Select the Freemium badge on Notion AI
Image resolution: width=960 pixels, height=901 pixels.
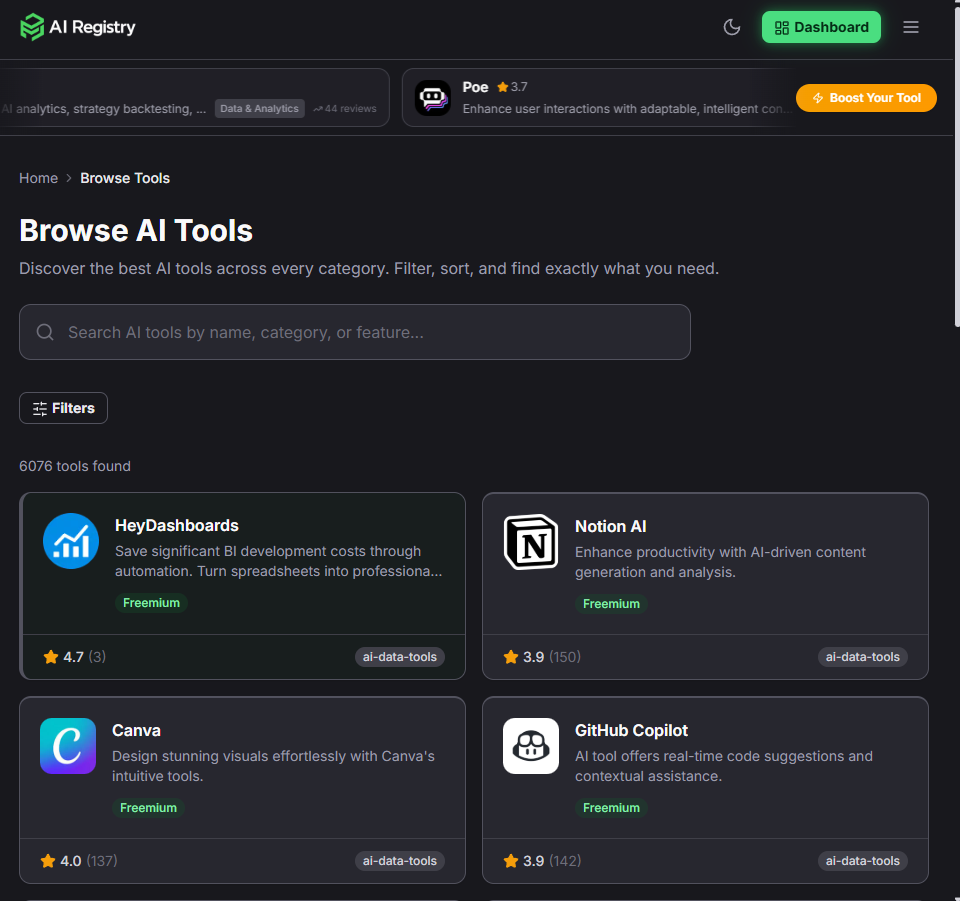(611, 603)
